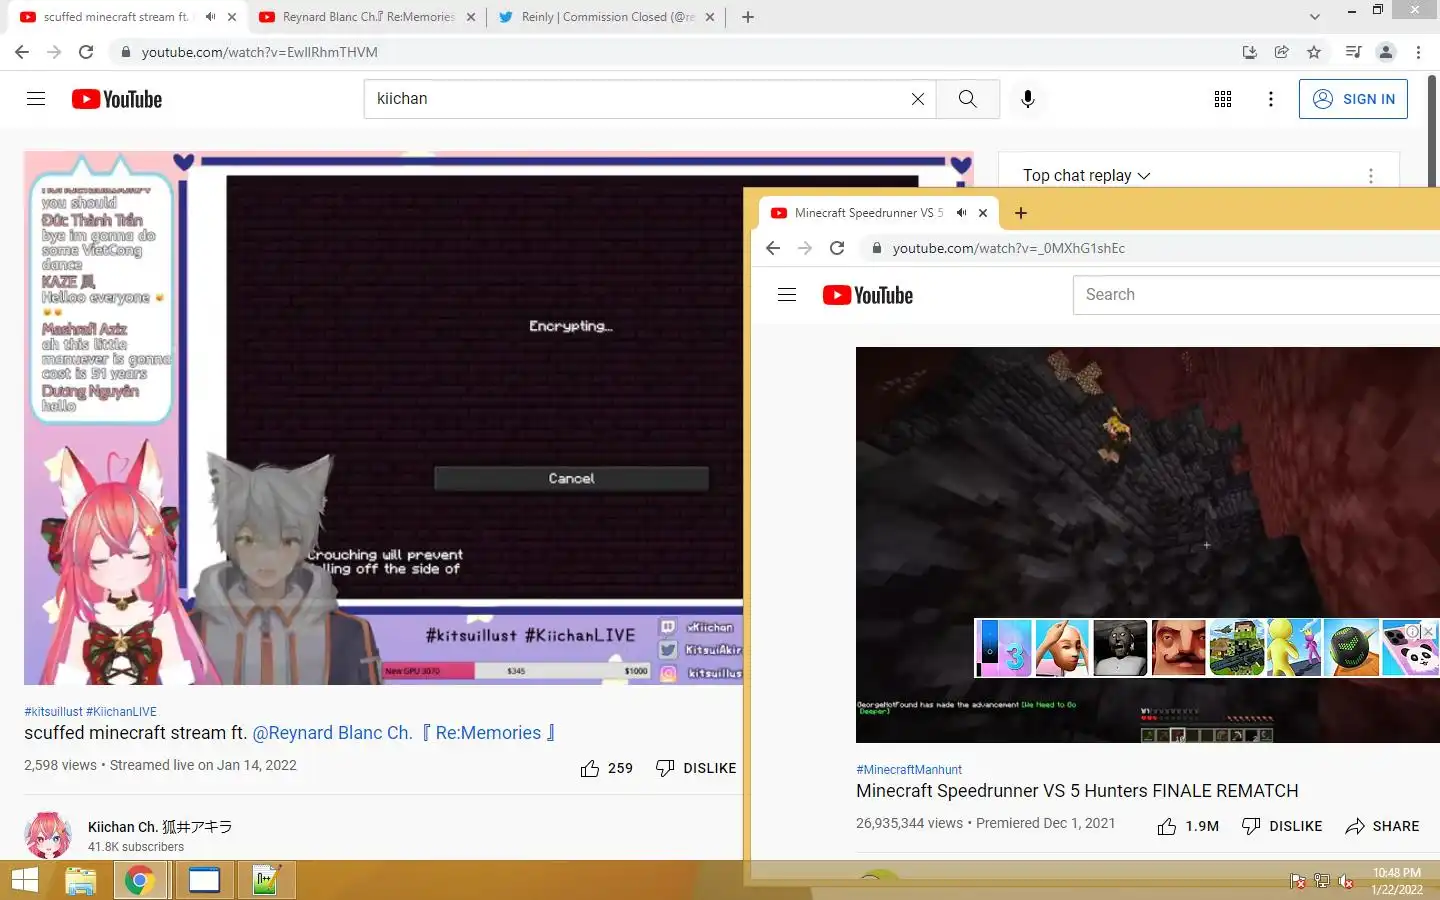Open Windows Start button on taskbar

24,881
